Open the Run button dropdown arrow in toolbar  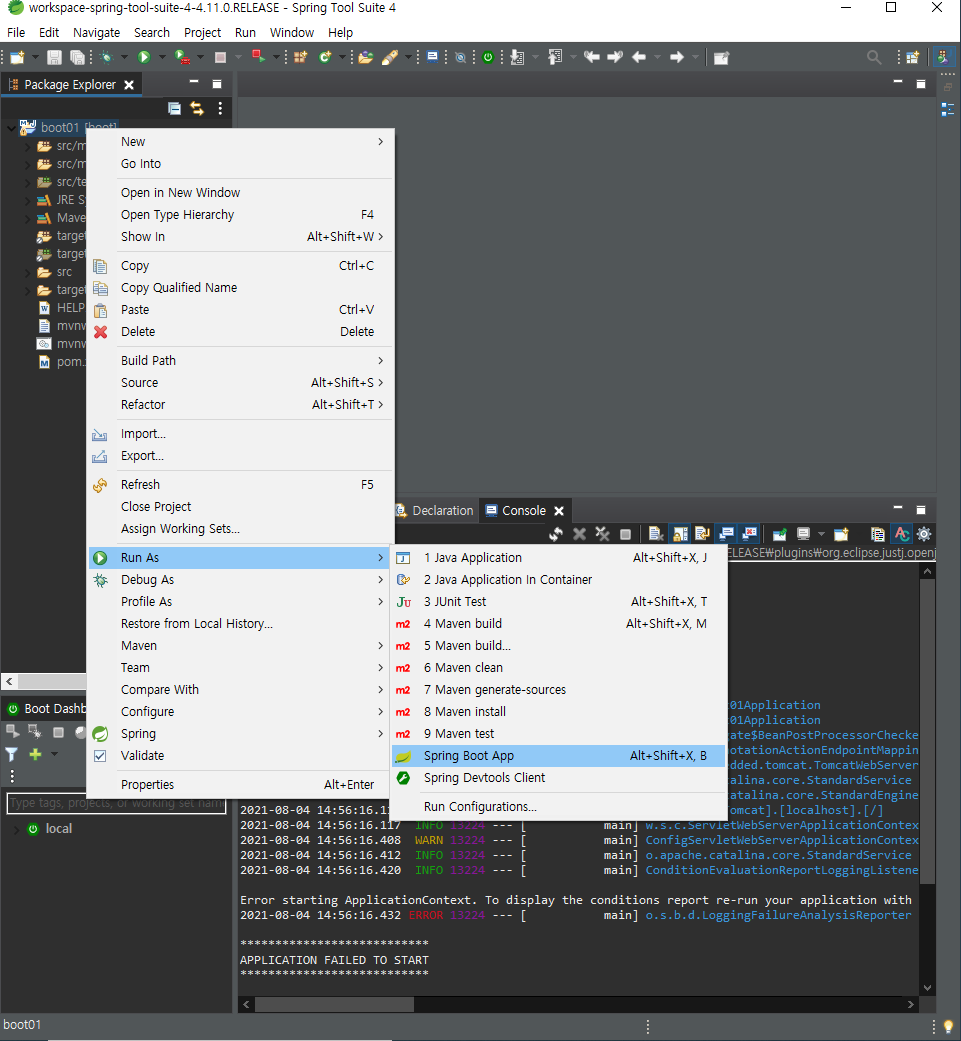point(162,58)
